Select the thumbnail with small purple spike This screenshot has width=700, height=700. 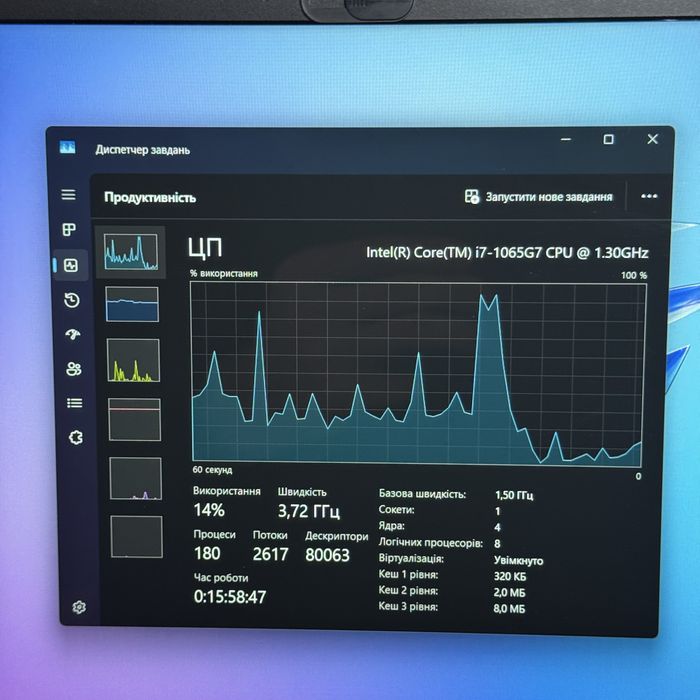click(135, 478)
